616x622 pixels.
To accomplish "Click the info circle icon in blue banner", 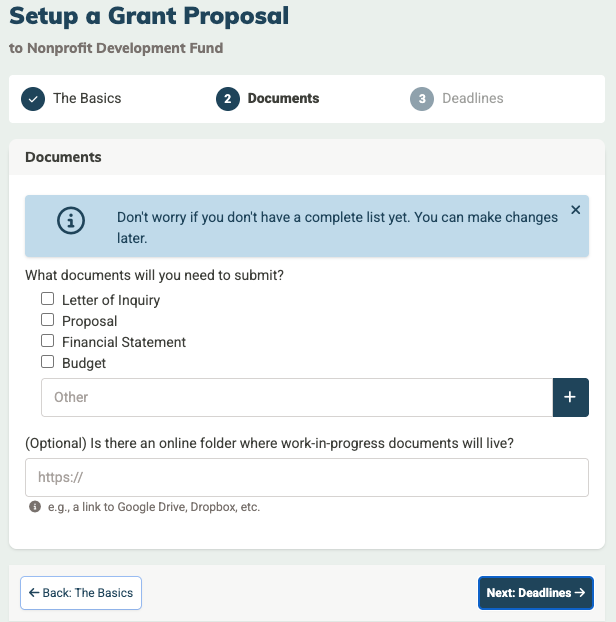I will pos(71,221).
